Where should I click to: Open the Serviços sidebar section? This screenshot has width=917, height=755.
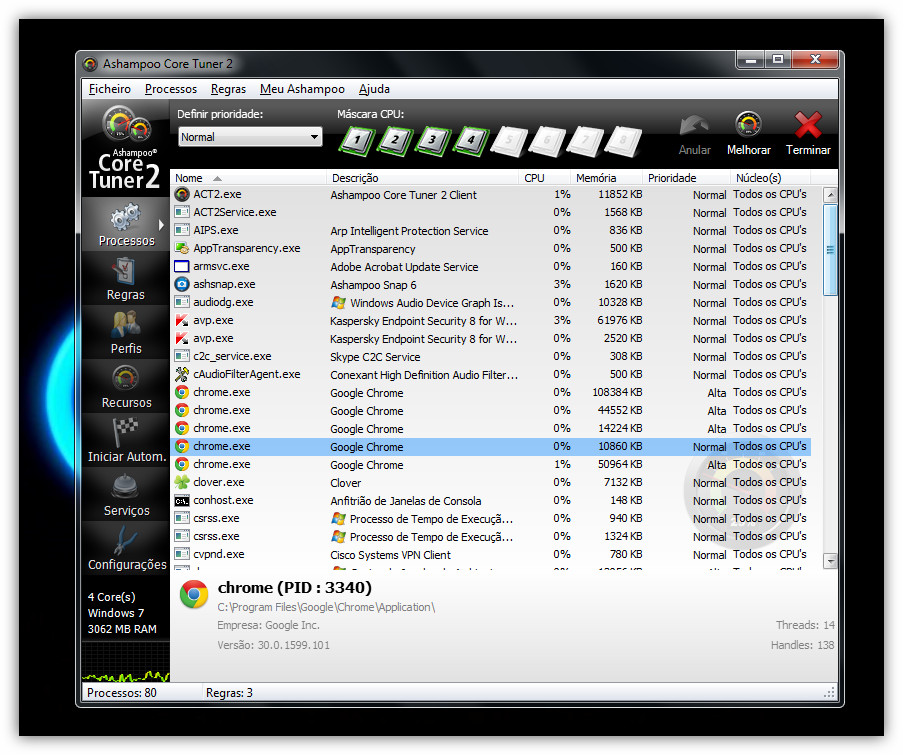tap(126, 495)
